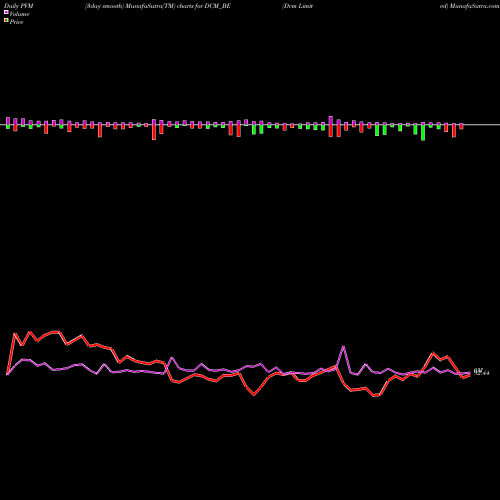Click the 'charts for DCM_BE' header text

[204, 6]
